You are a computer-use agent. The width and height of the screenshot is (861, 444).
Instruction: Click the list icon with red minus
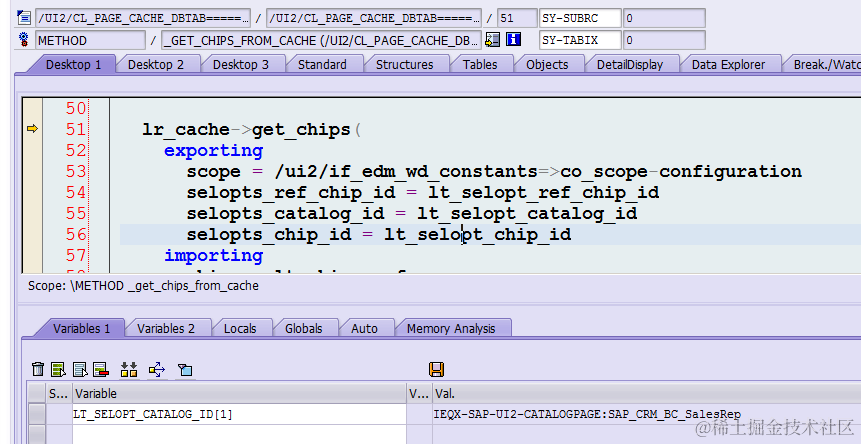click(x=100, y=369)
